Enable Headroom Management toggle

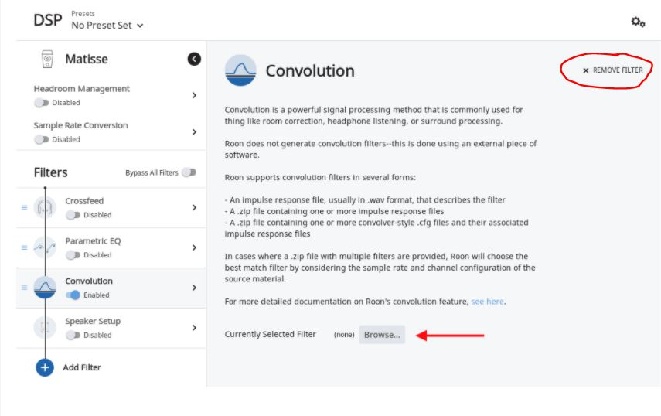coord(41,102)
